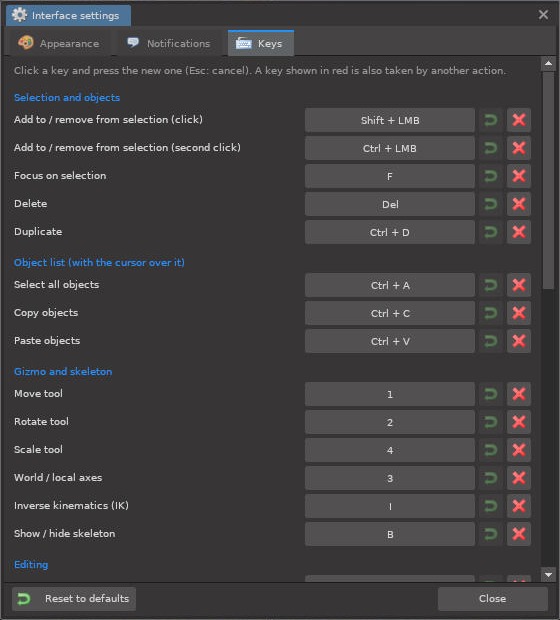Clear the Scale tool shortcut

[x=519, y=450]
